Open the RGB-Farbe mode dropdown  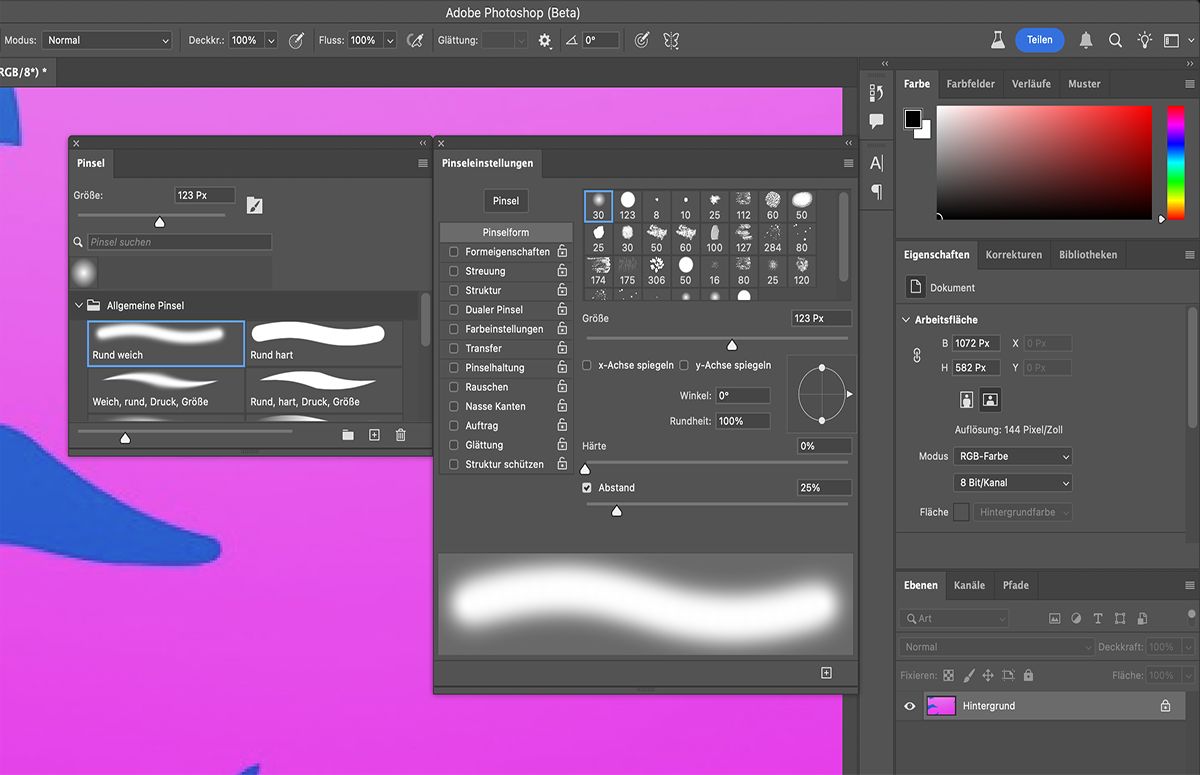click(1012, 456)
